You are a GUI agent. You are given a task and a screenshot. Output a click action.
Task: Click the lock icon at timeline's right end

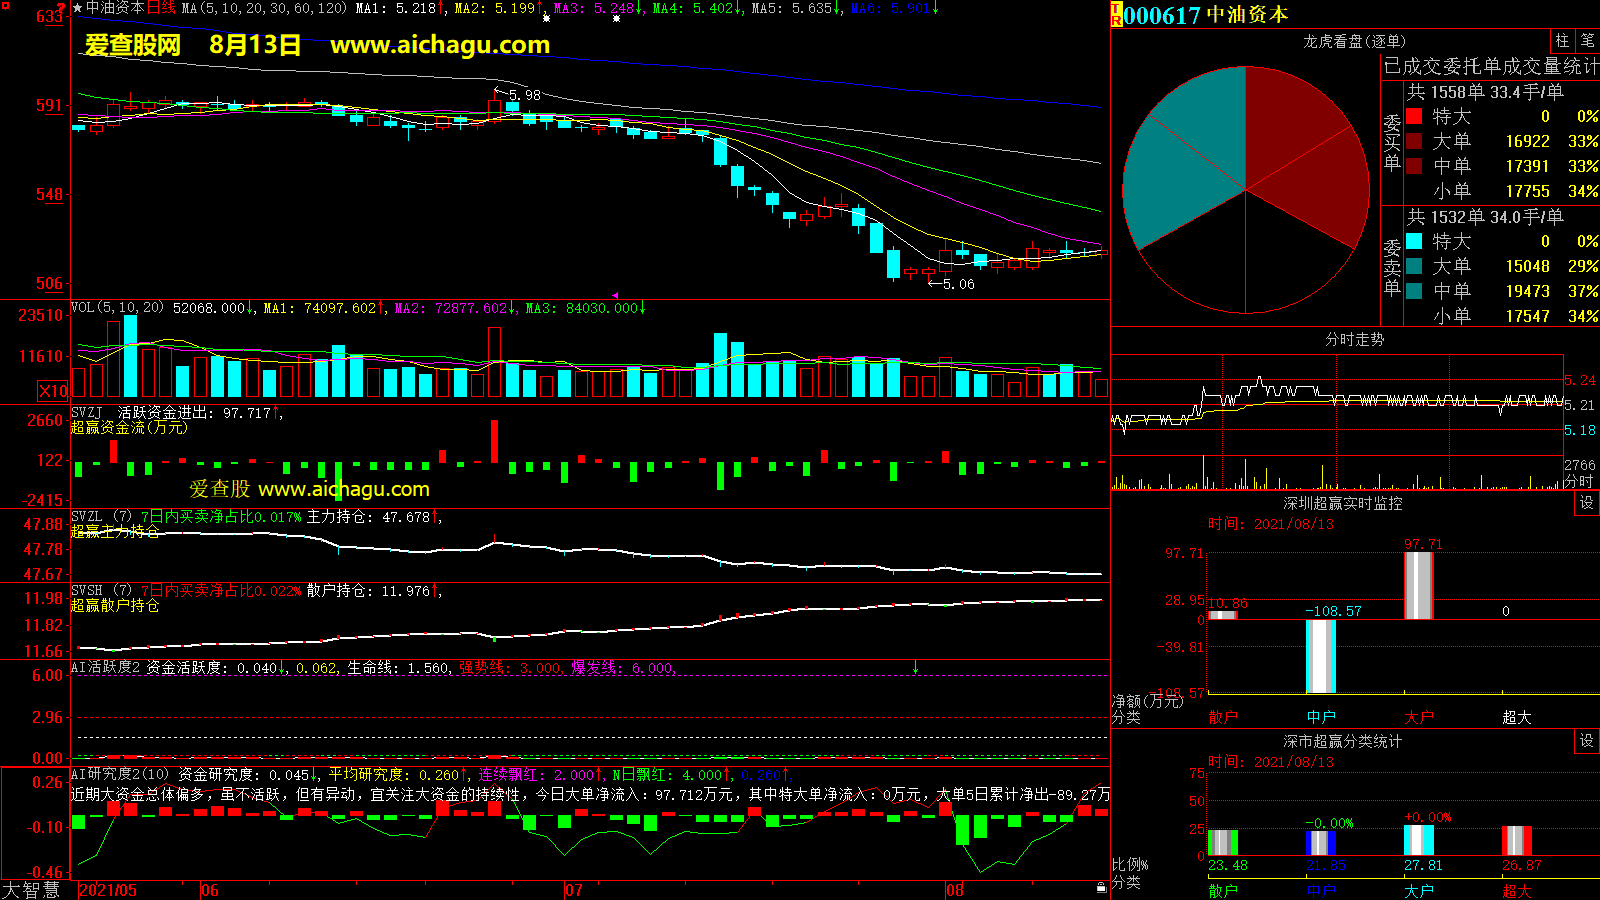click(1101, 887)
